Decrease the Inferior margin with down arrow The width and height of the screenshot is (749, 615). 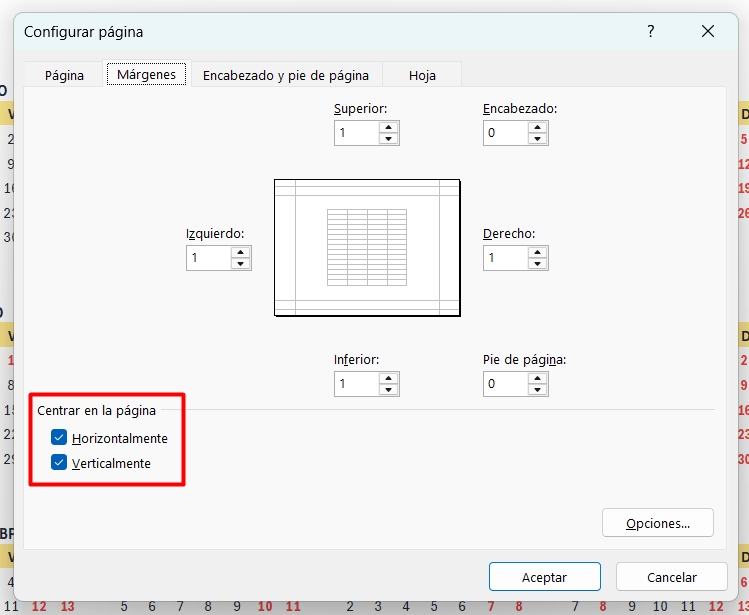[x=388, y=389]
